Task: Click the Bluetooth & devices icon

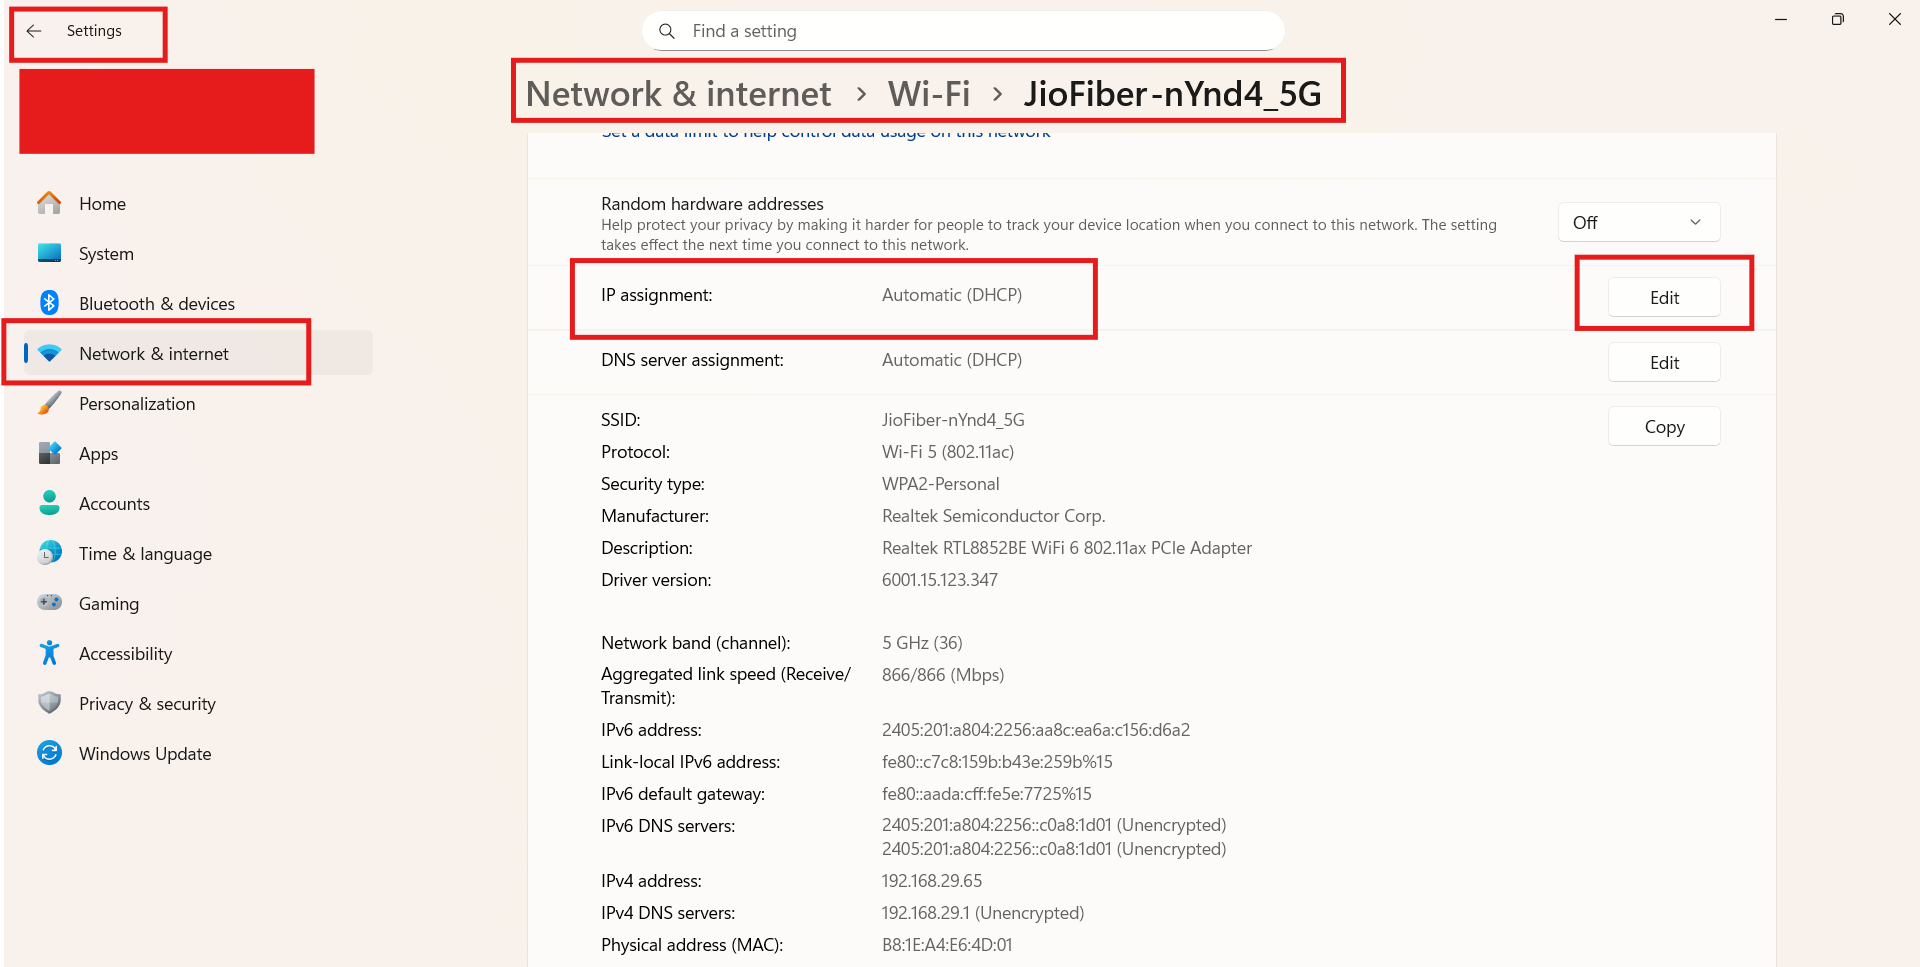Action: coord(49,303)
